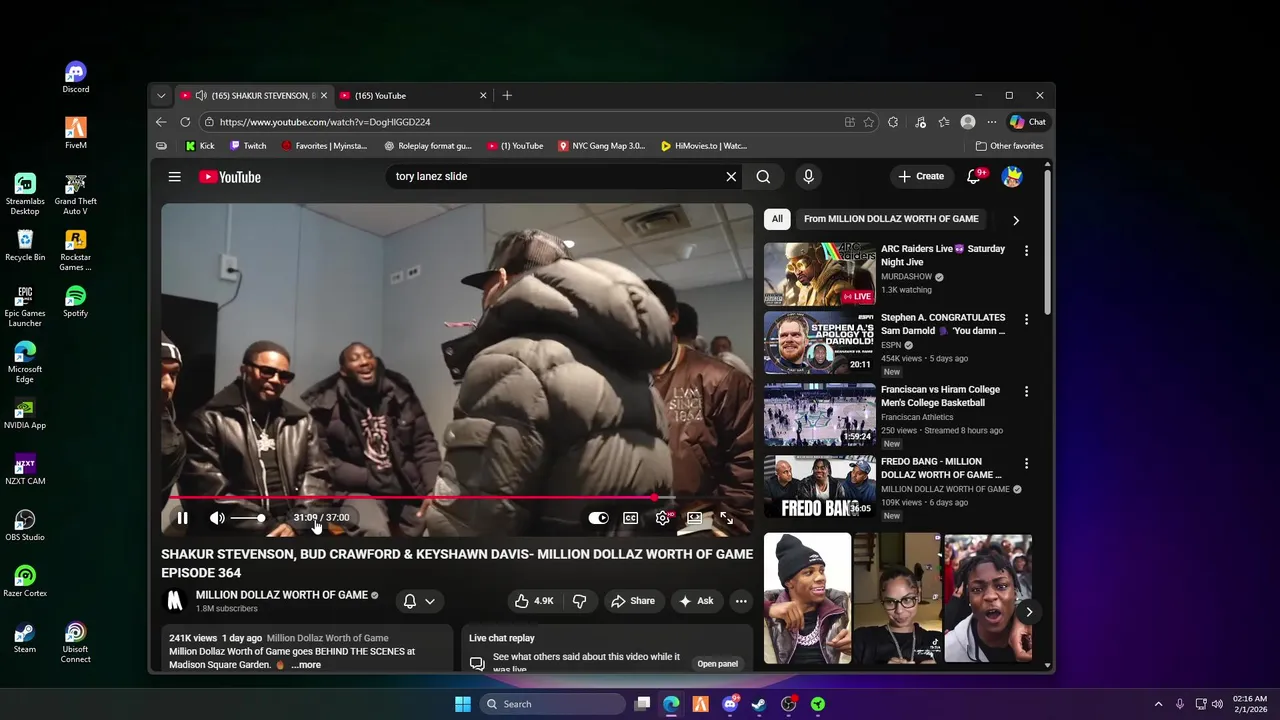The height and width of the screenshot is (720, 1280).
Task: Add this page to favorites star
Action: pyautogui.click(x=868, y=122)
